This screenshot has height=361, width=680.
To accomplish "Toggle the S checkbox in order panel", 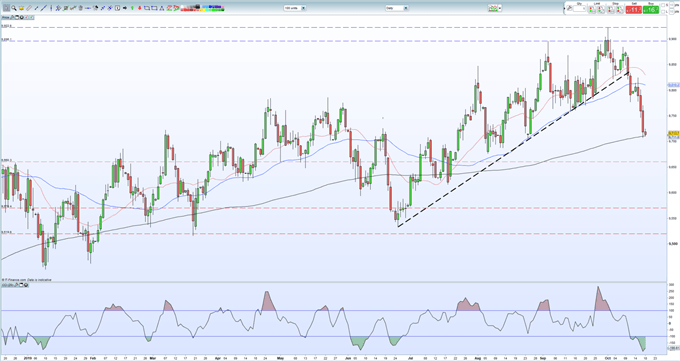I will pos(663,5).
